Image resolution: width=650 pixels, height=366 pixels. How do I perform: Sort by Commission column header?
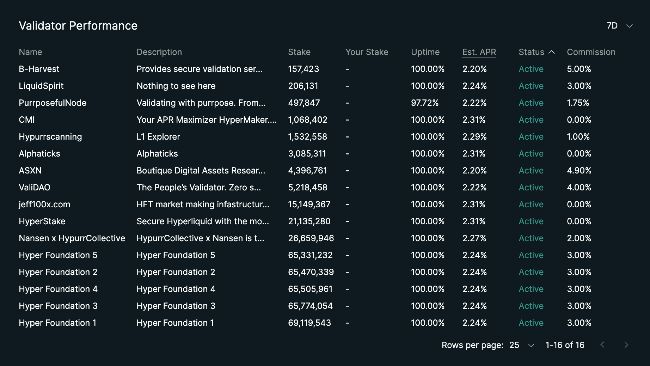click(591, 52)
